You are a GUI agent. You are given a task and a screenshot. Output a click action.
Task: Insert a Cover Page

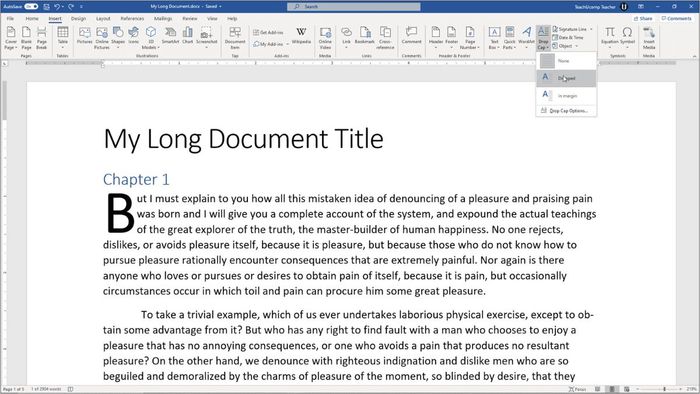(11, 37)
